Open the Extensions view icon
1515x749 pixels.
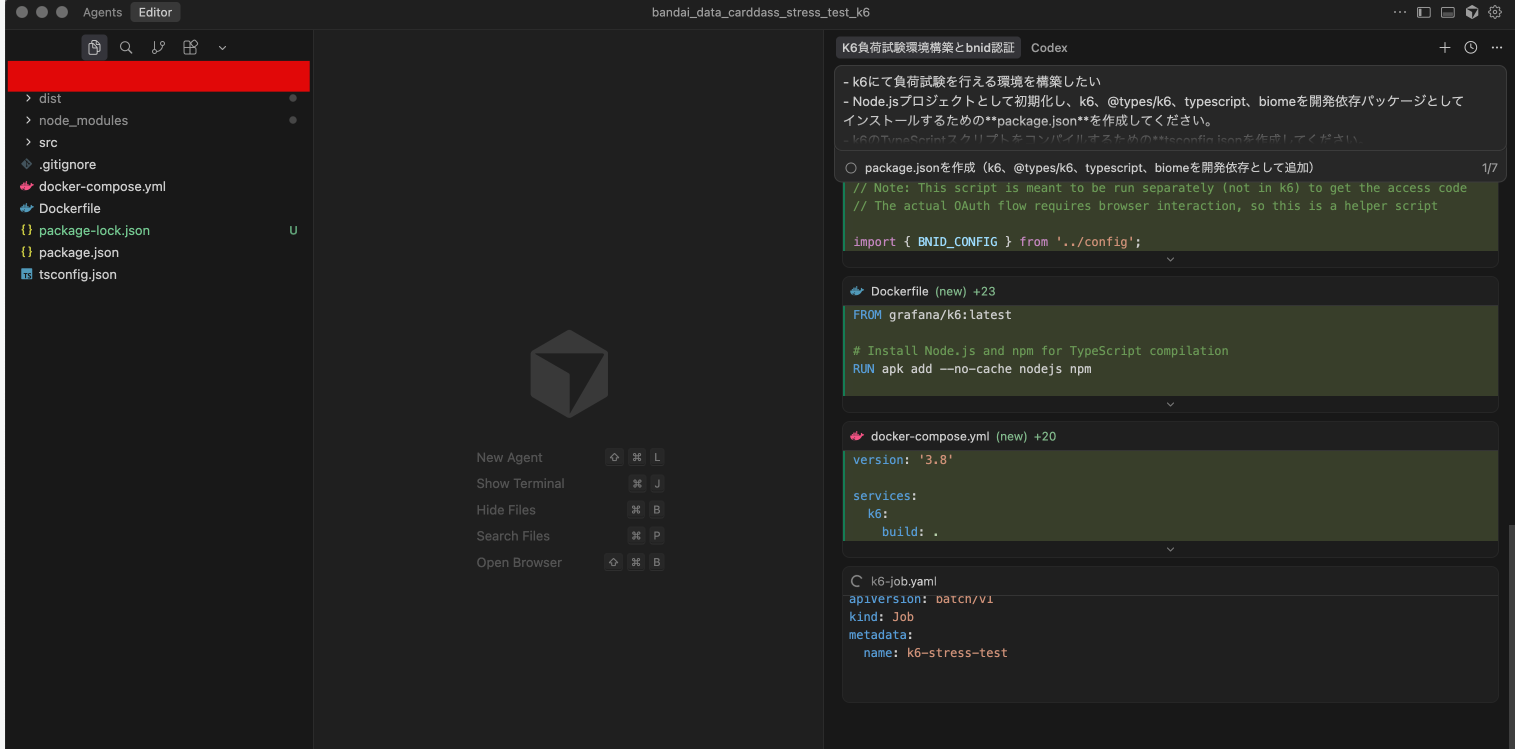tap(190, 47)
